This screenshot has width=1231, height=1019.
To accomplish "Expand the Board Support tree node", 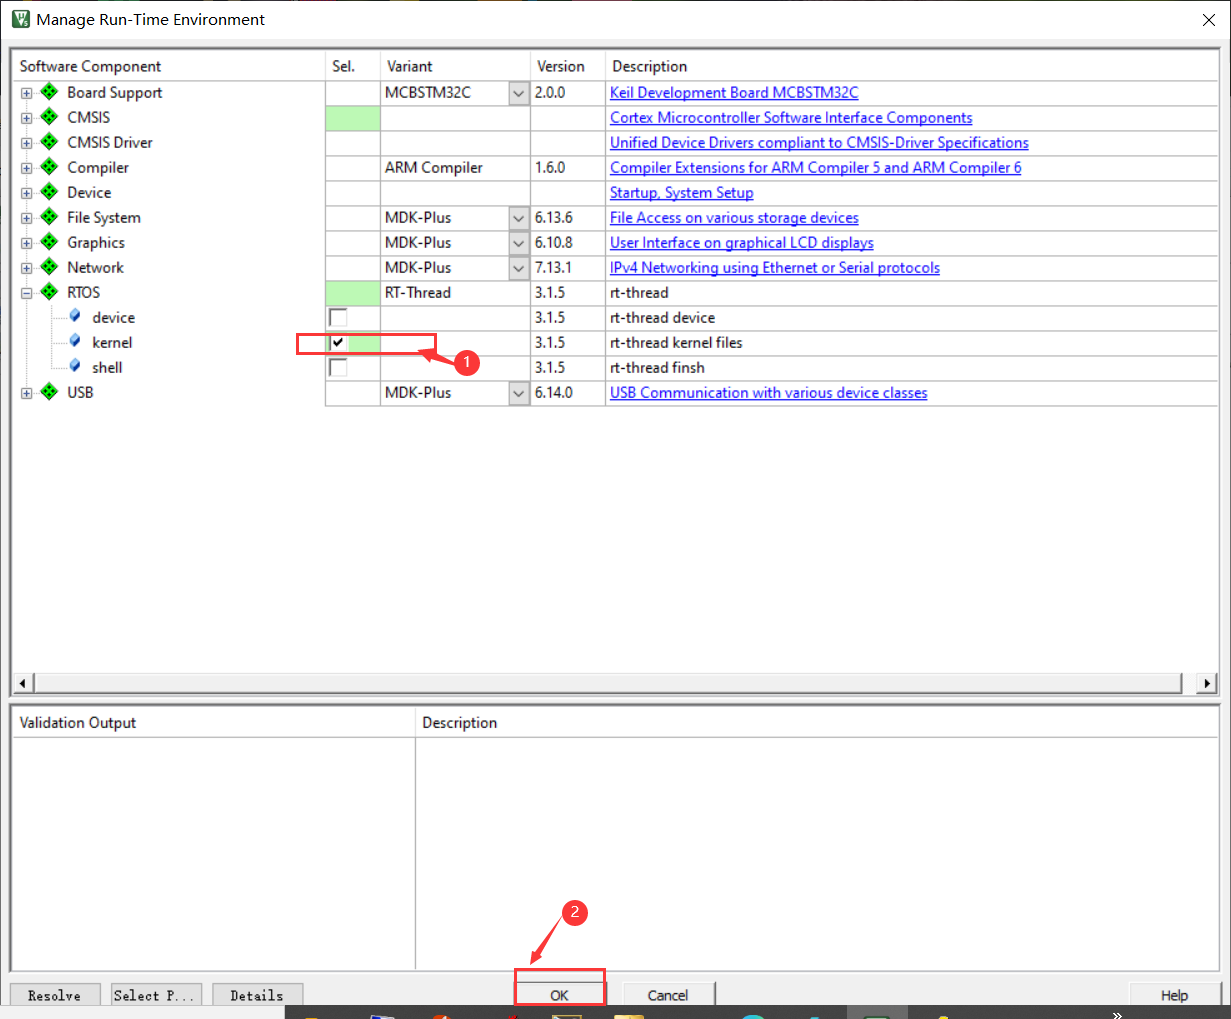I will pos(27,93).
